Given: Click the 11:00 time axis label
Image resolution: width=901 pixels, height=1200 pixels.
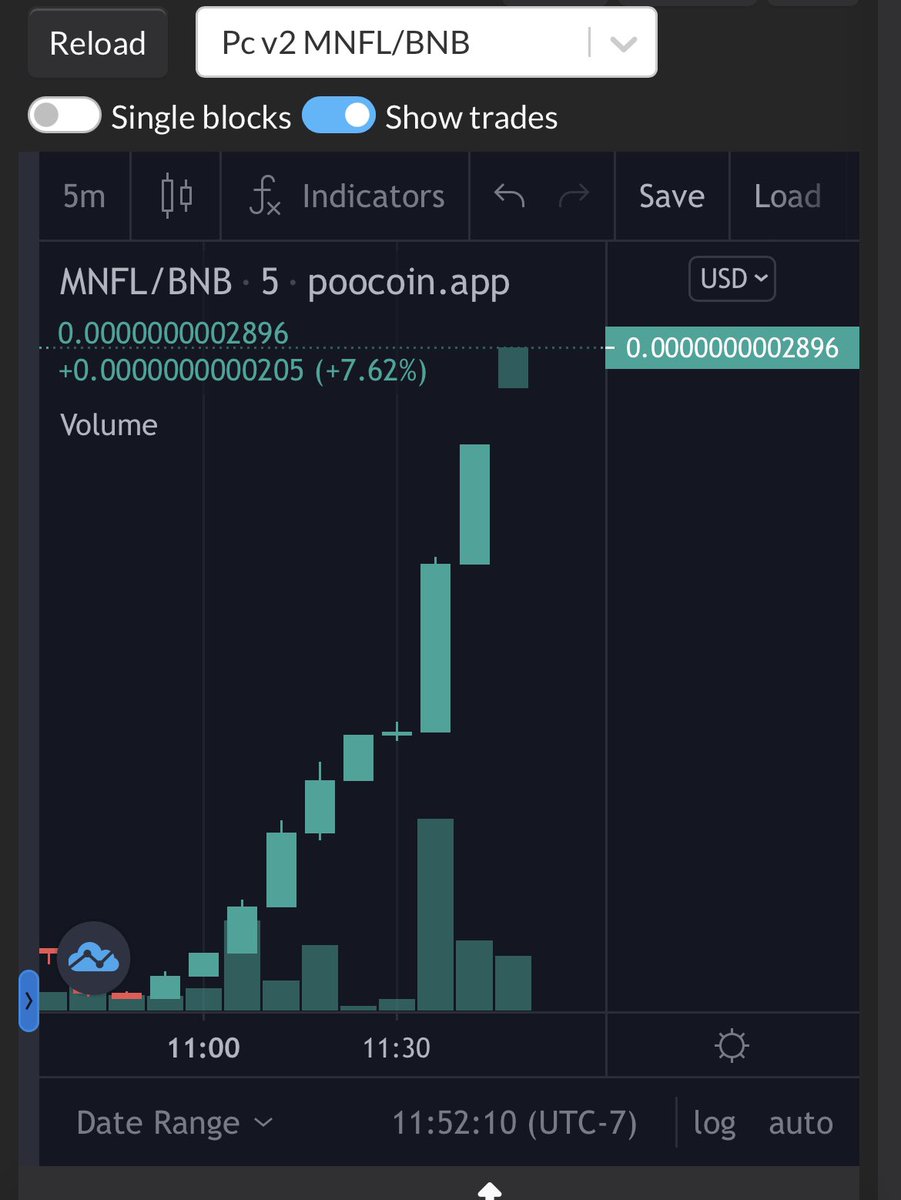Looking at the screenshot, I should click(x=204, y=1048).
